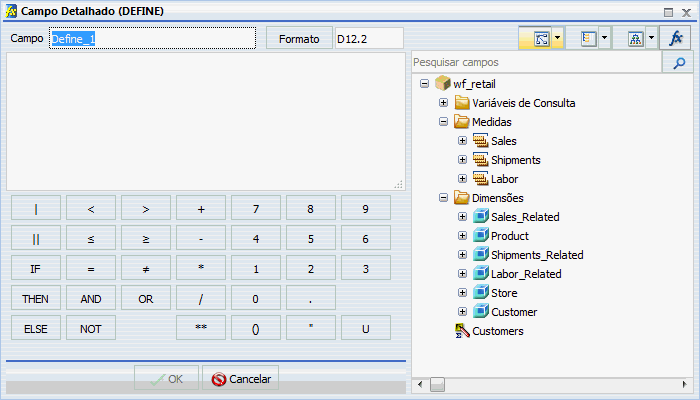Collapse the Medidas folder node
Screen dimensions: 700x400
[x=443, y=121]
